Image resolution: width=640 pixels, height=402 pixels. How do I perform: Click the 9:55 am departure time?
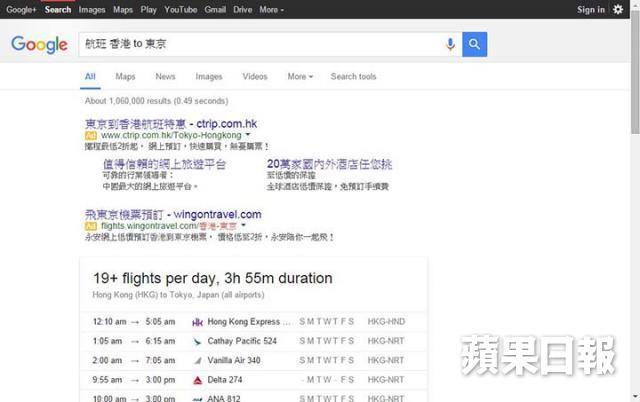pyautogui.click(x=107, y=380)
